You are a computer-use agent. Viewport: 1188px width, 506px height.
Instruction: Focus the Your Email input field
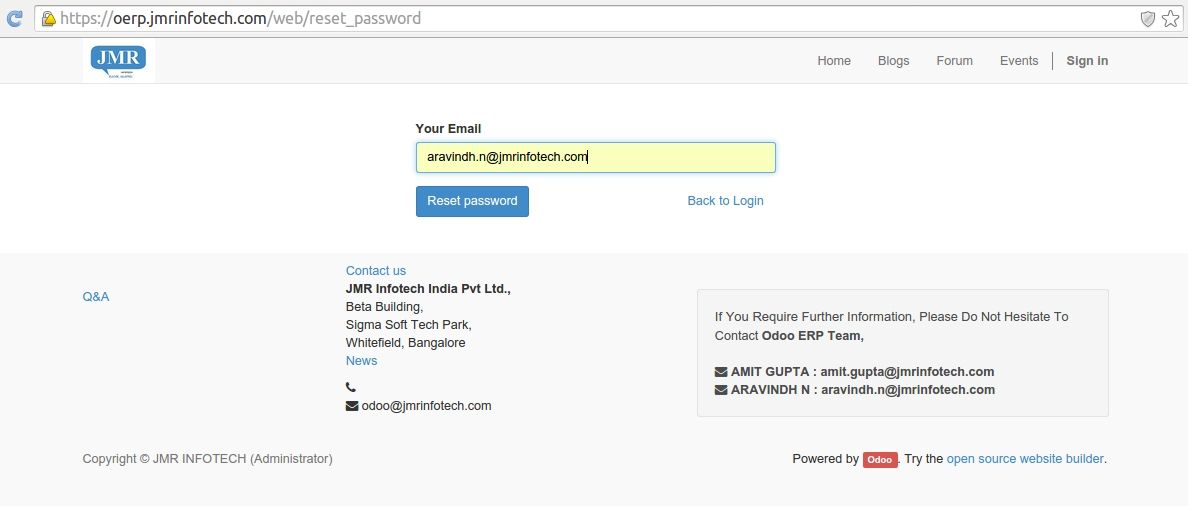point(596,158)
